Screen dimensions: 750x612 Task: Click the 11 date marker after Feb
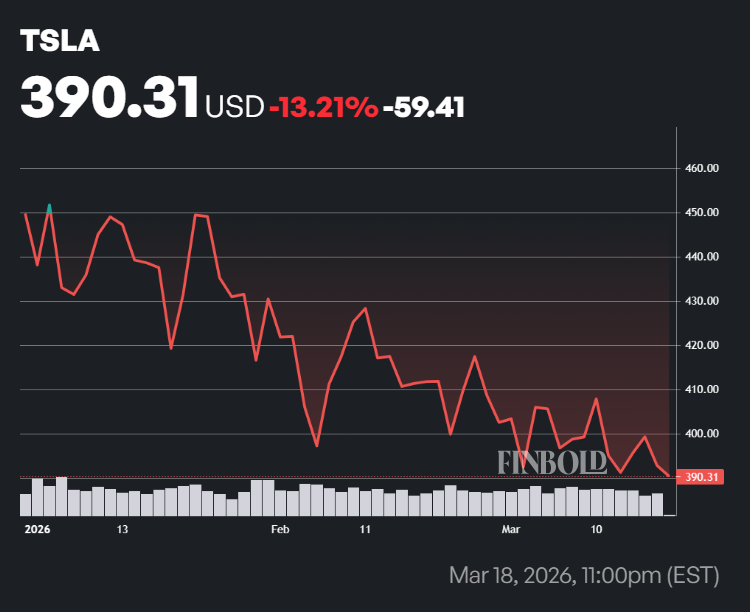point(364,528)
